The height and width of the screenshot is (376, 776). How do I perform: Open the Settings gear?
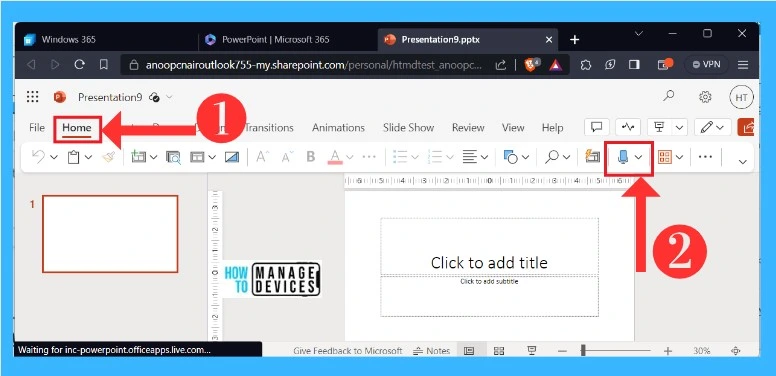pos(705,97)
